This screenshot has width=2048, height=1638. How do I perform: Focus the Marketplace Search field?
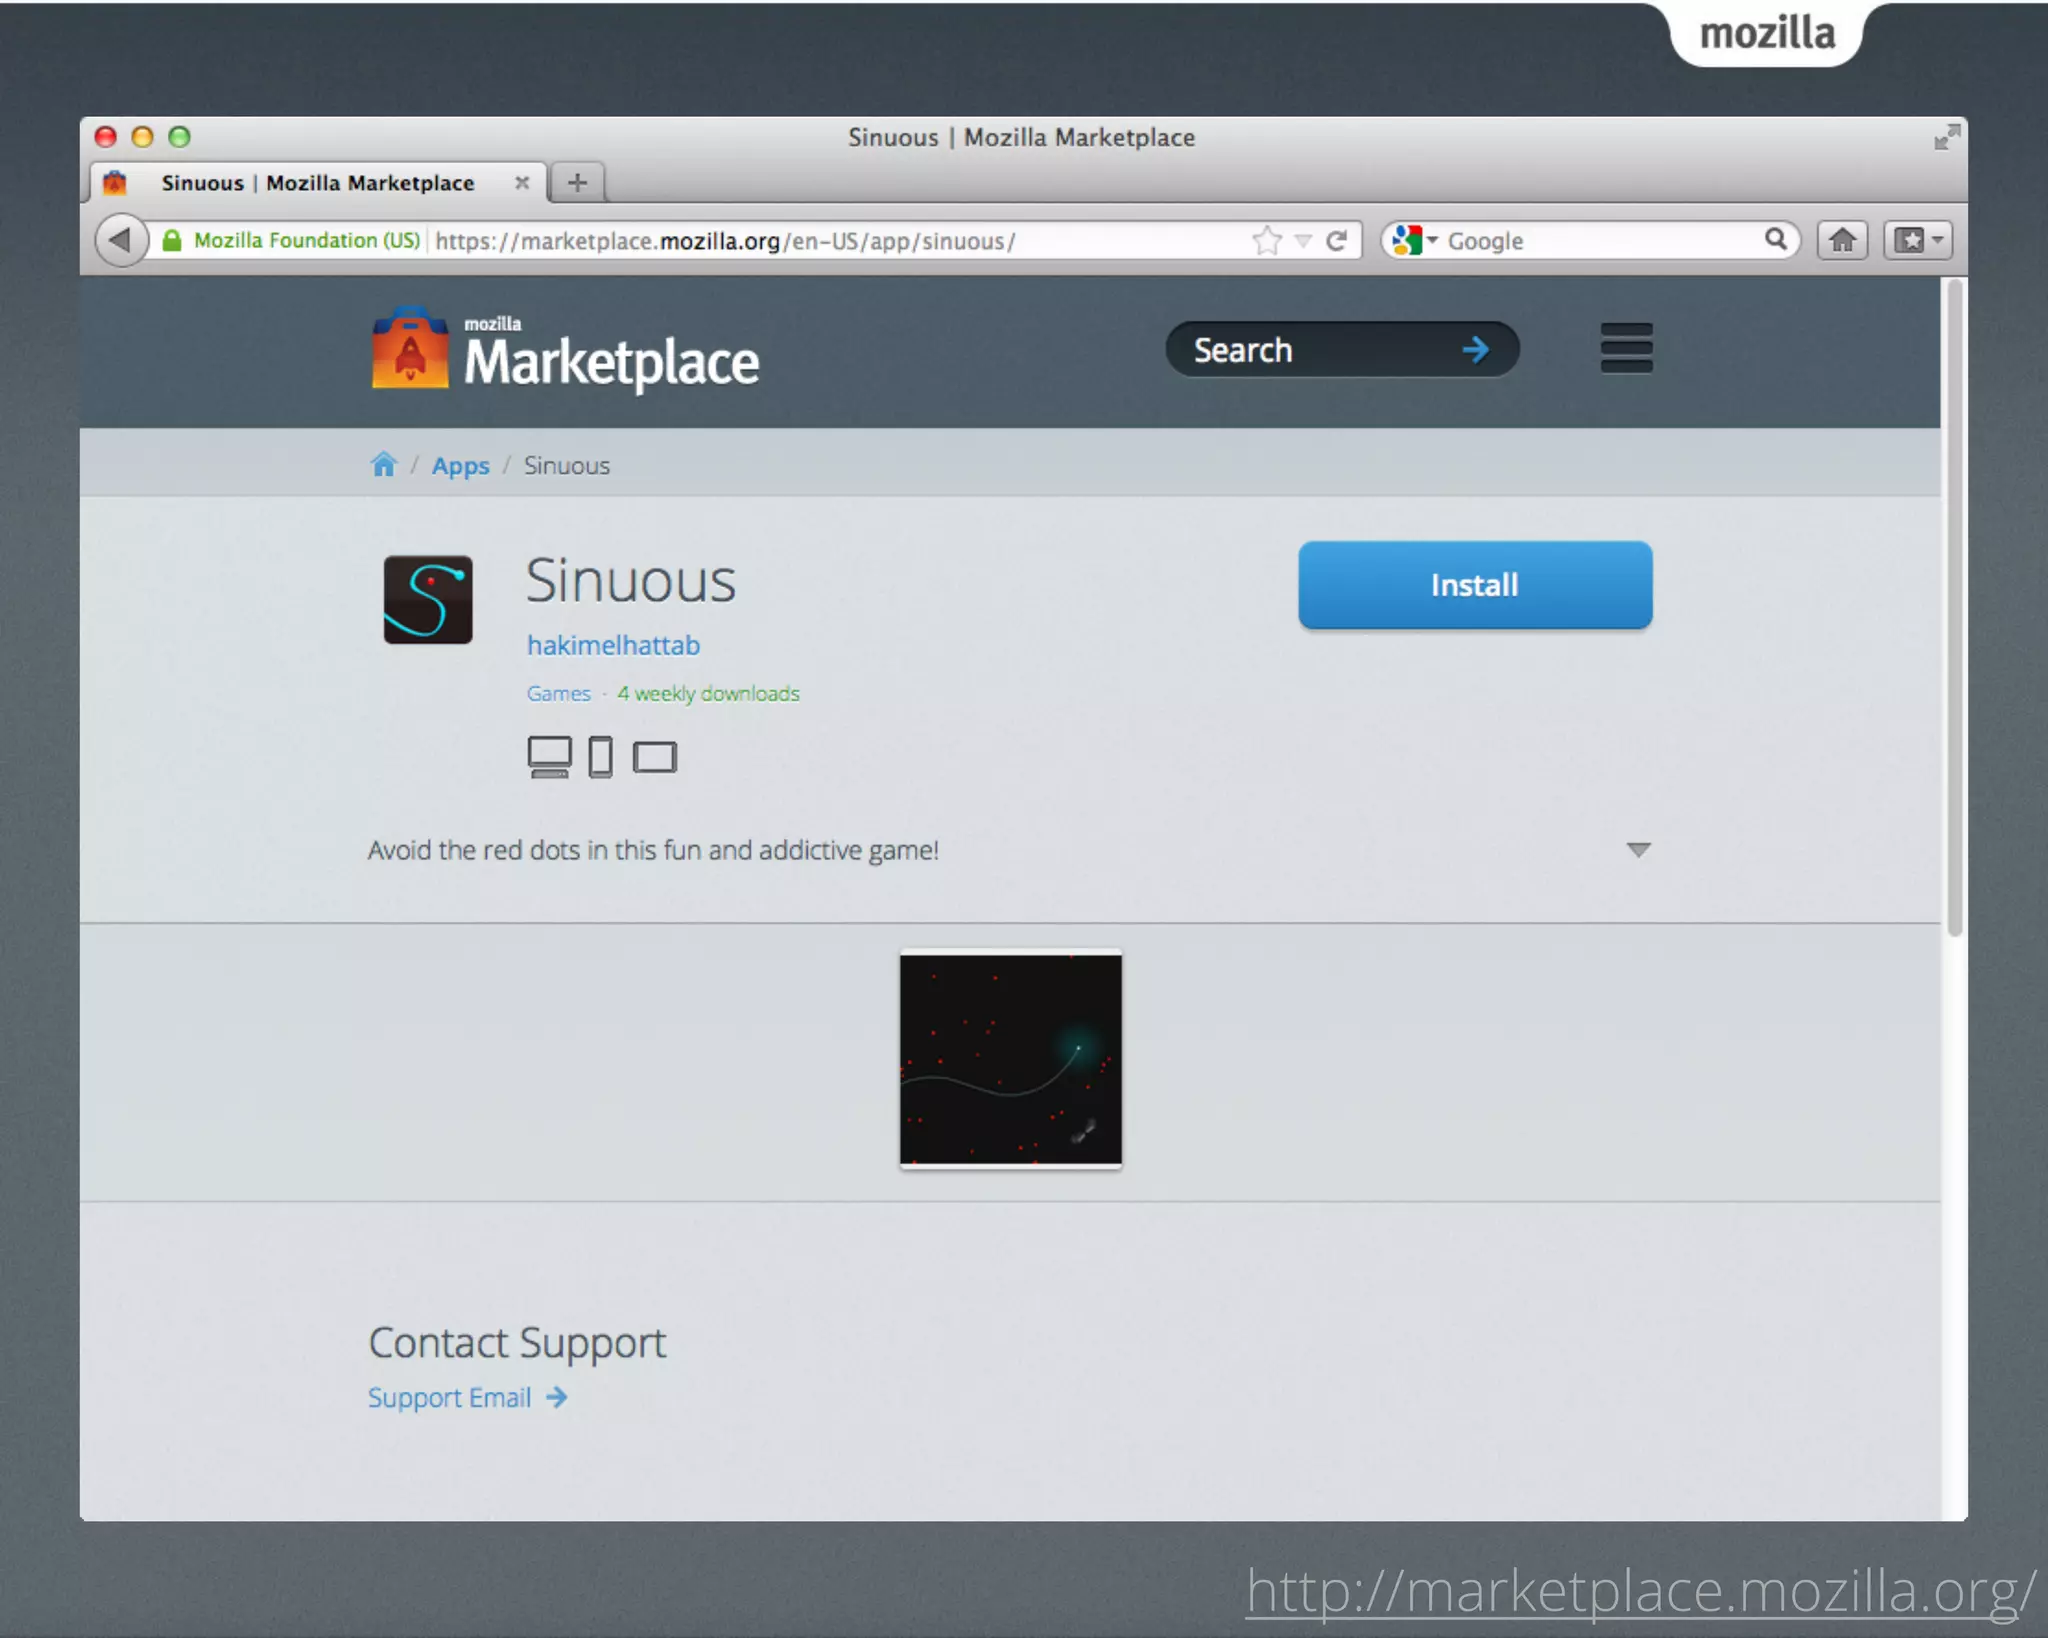click(1342, 350)
